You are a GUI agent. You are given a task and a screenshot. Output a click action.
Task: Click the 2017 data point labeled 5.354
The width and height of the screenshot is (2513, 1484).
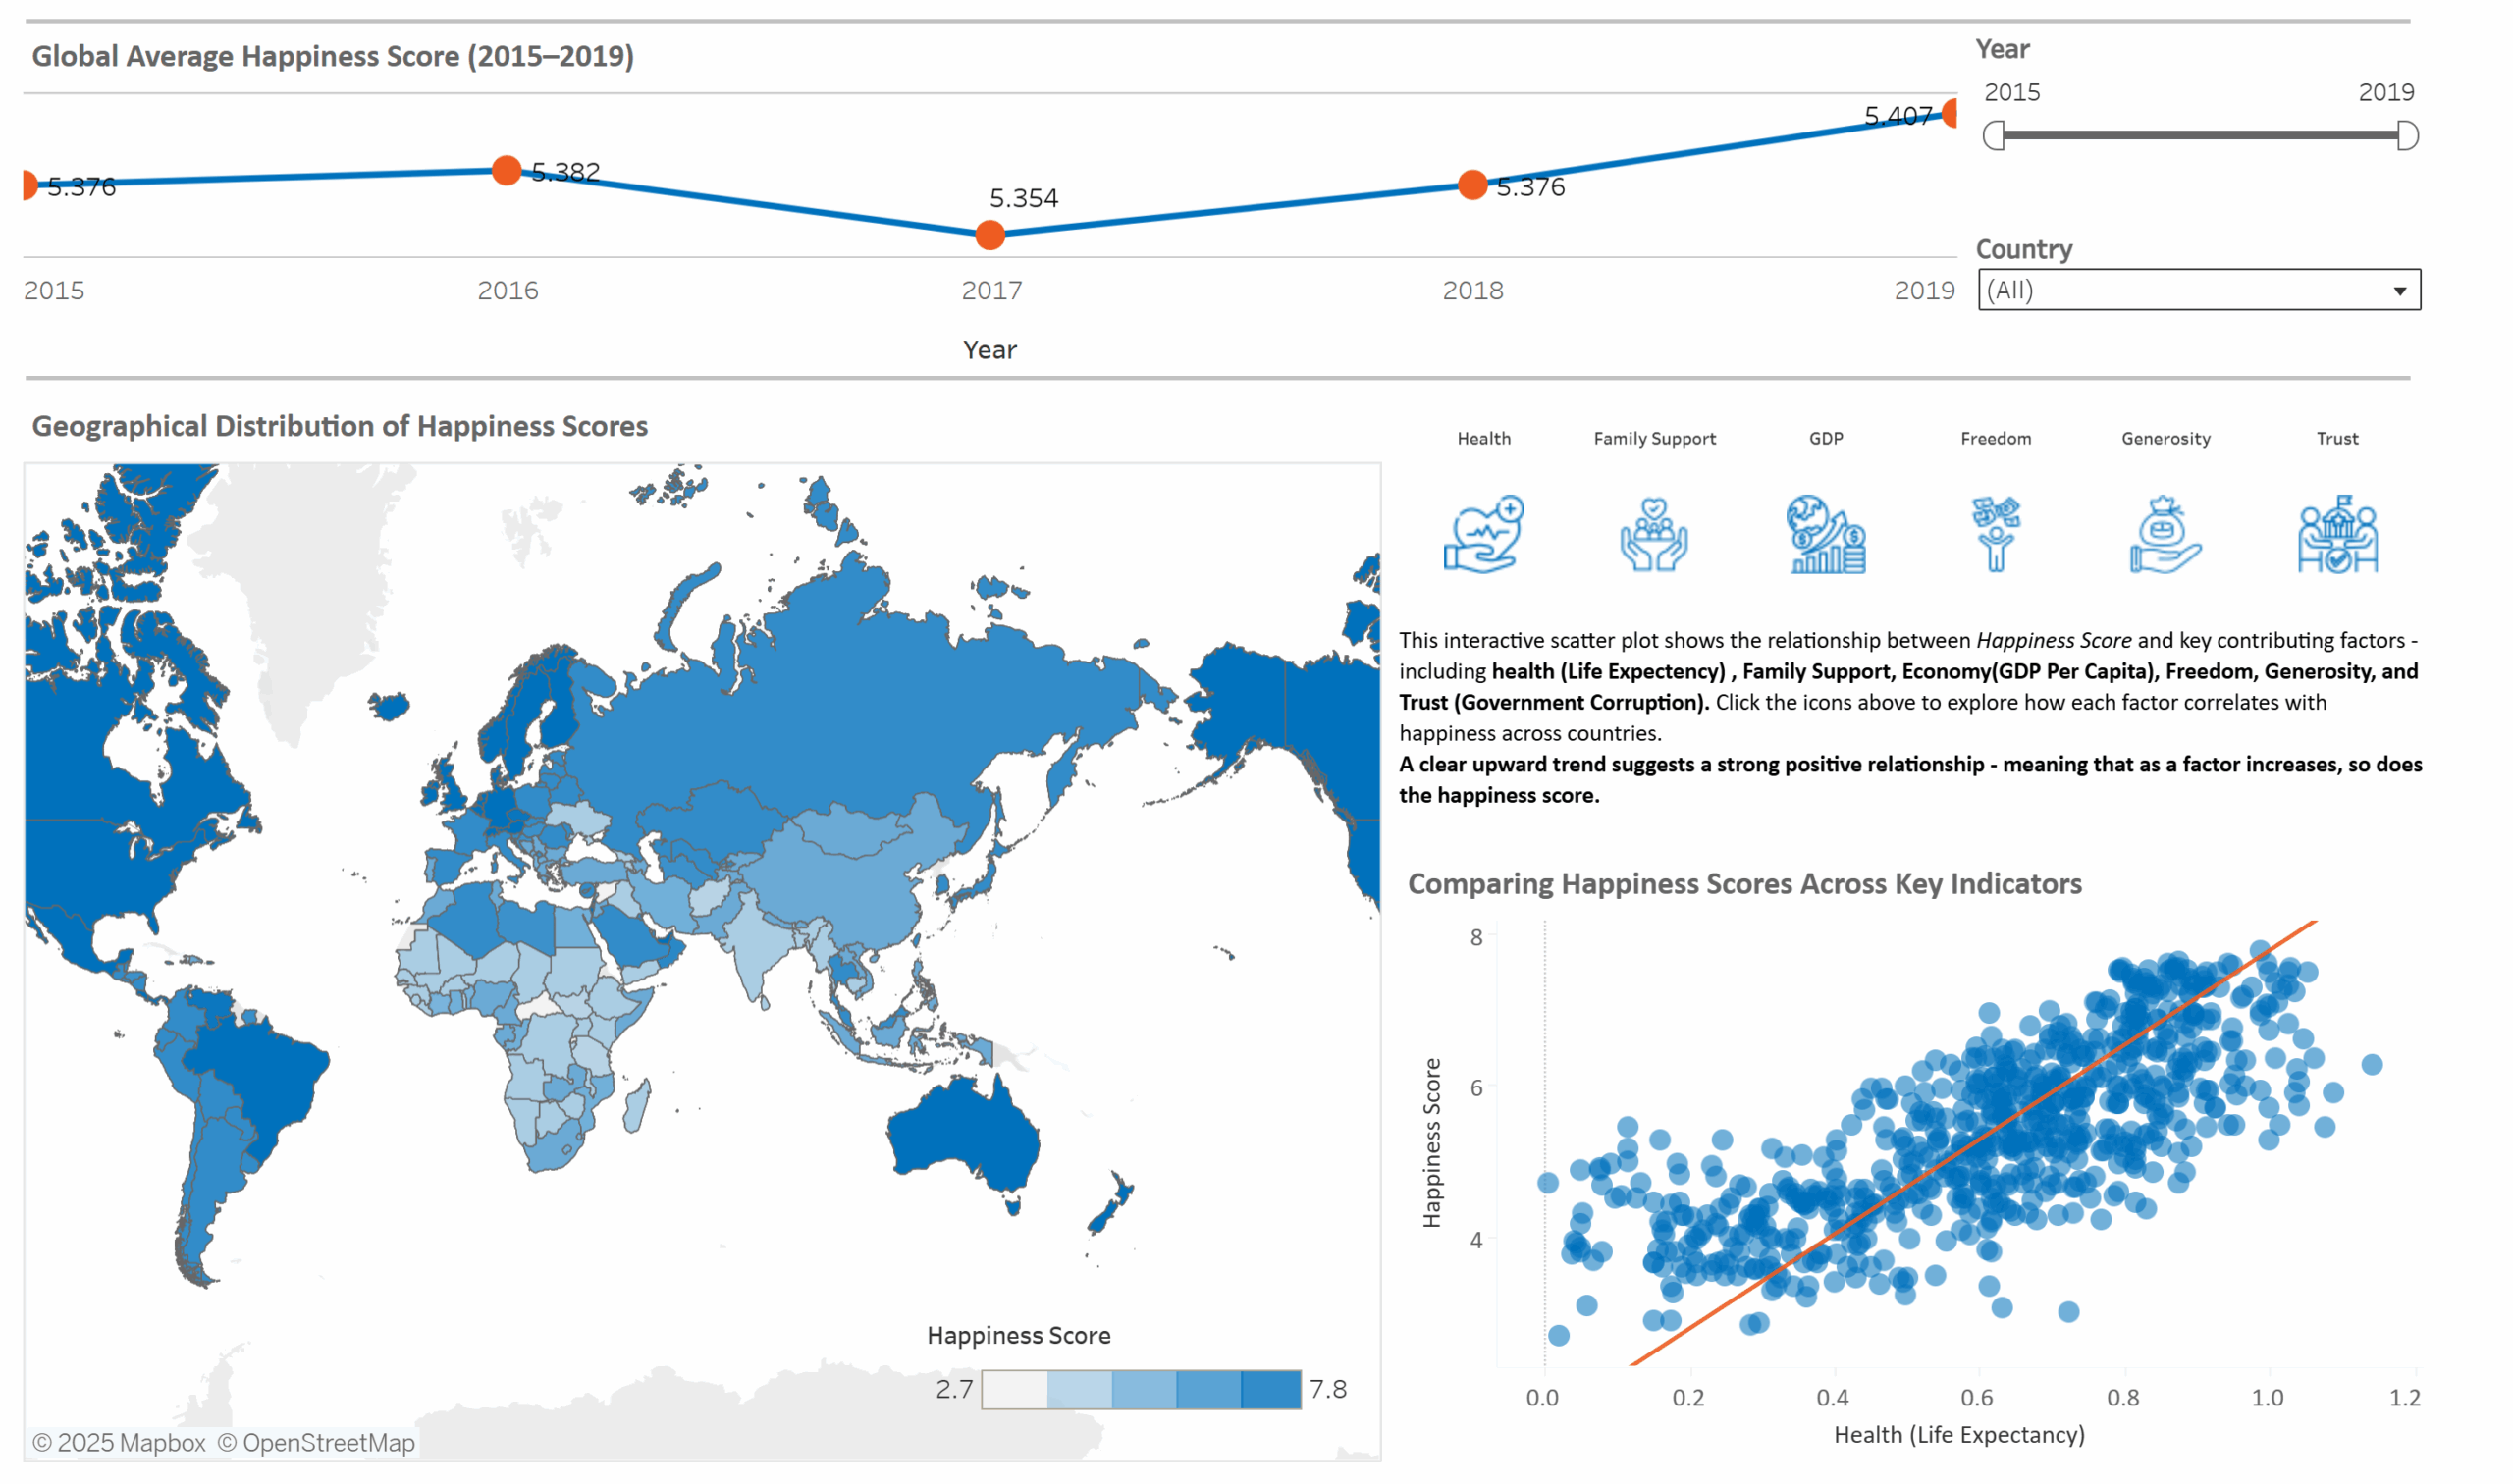pyautogui.click(x=990, y=235)
